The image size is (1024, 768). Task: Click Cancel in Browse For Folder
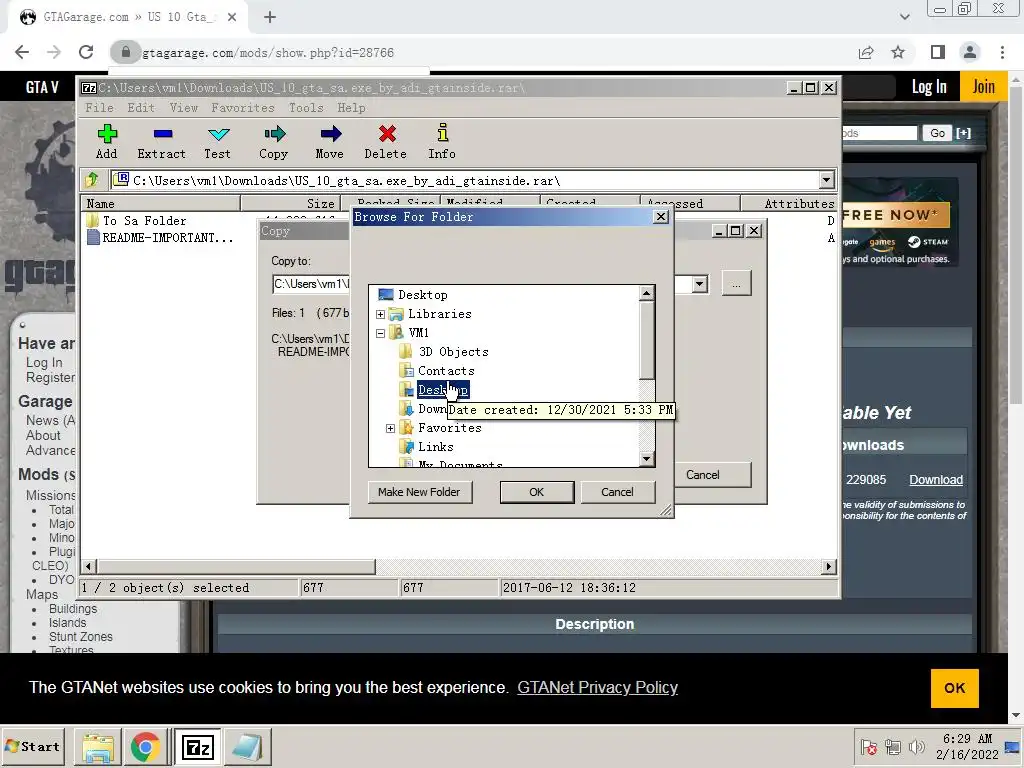(617, 492)
